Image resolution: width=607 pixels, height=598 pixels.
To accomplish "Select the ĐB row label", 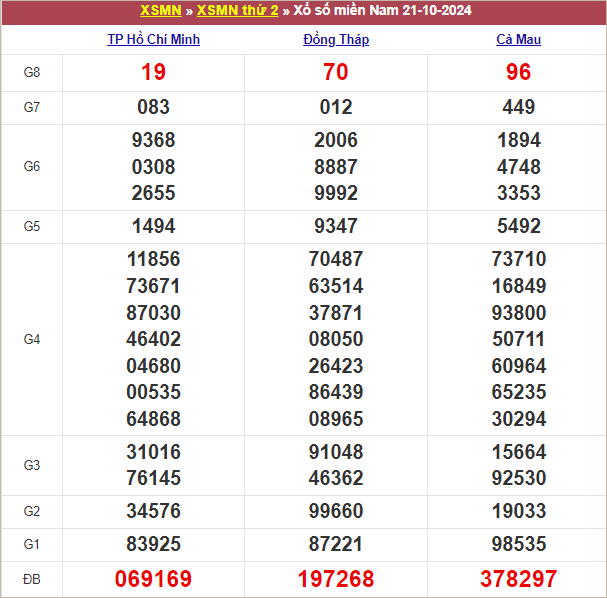I will coord(32,579).
